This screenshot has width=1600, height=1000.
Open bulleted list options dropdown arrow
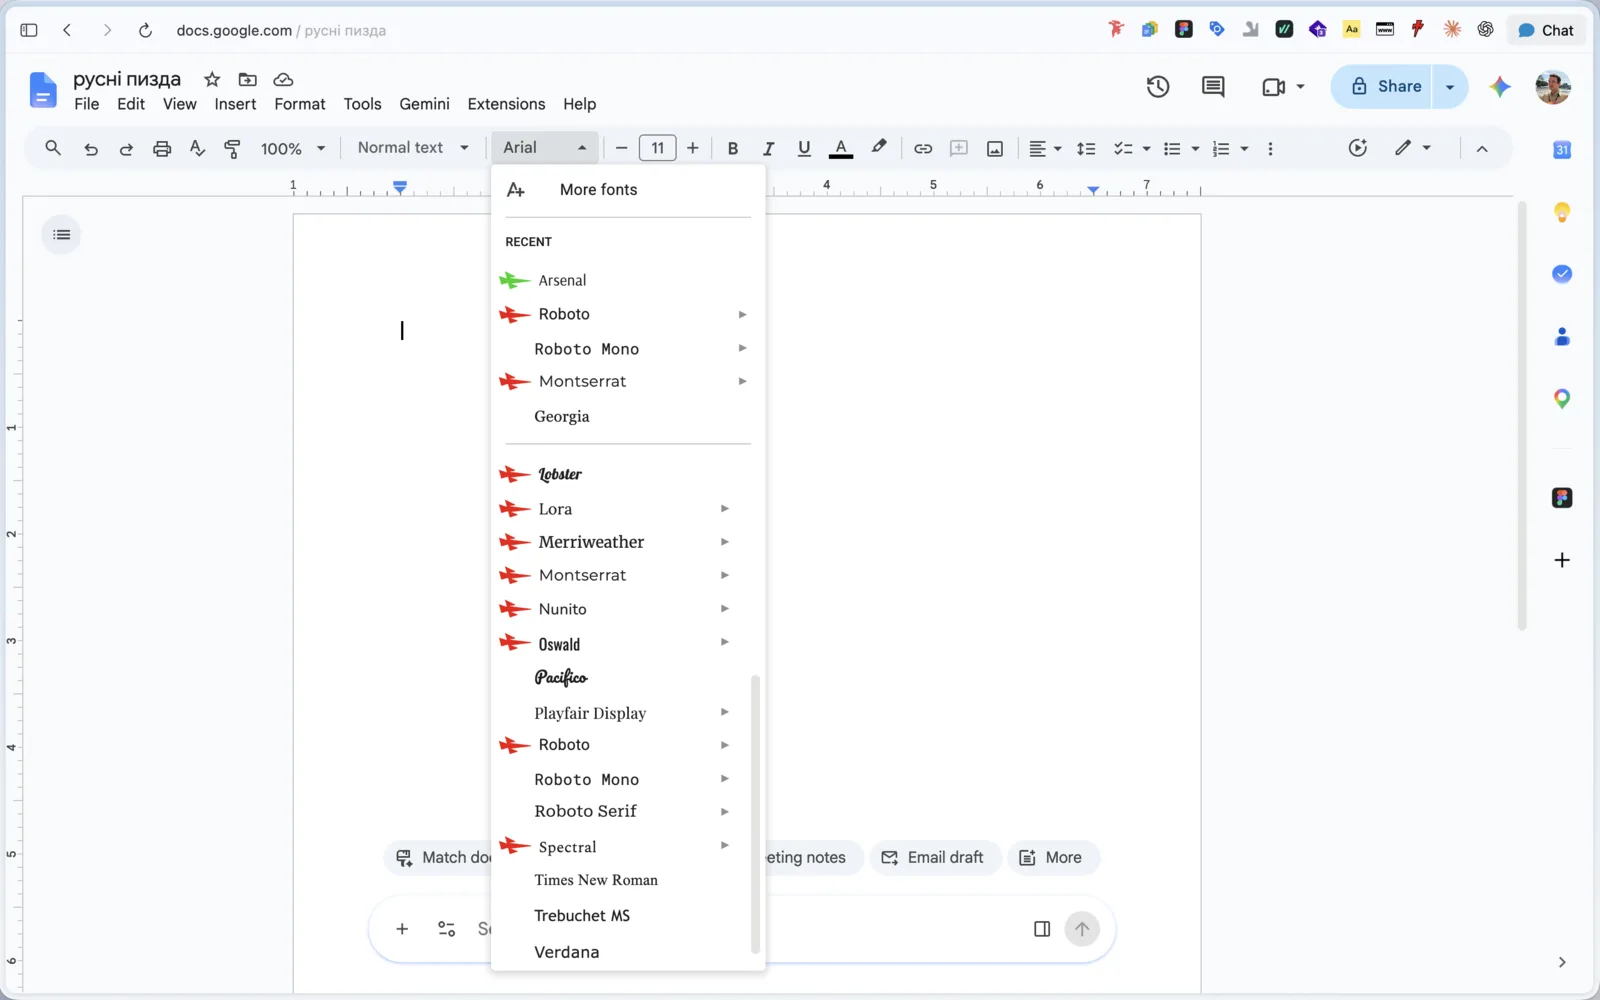pyautogui.click(x=1195, y=149)
